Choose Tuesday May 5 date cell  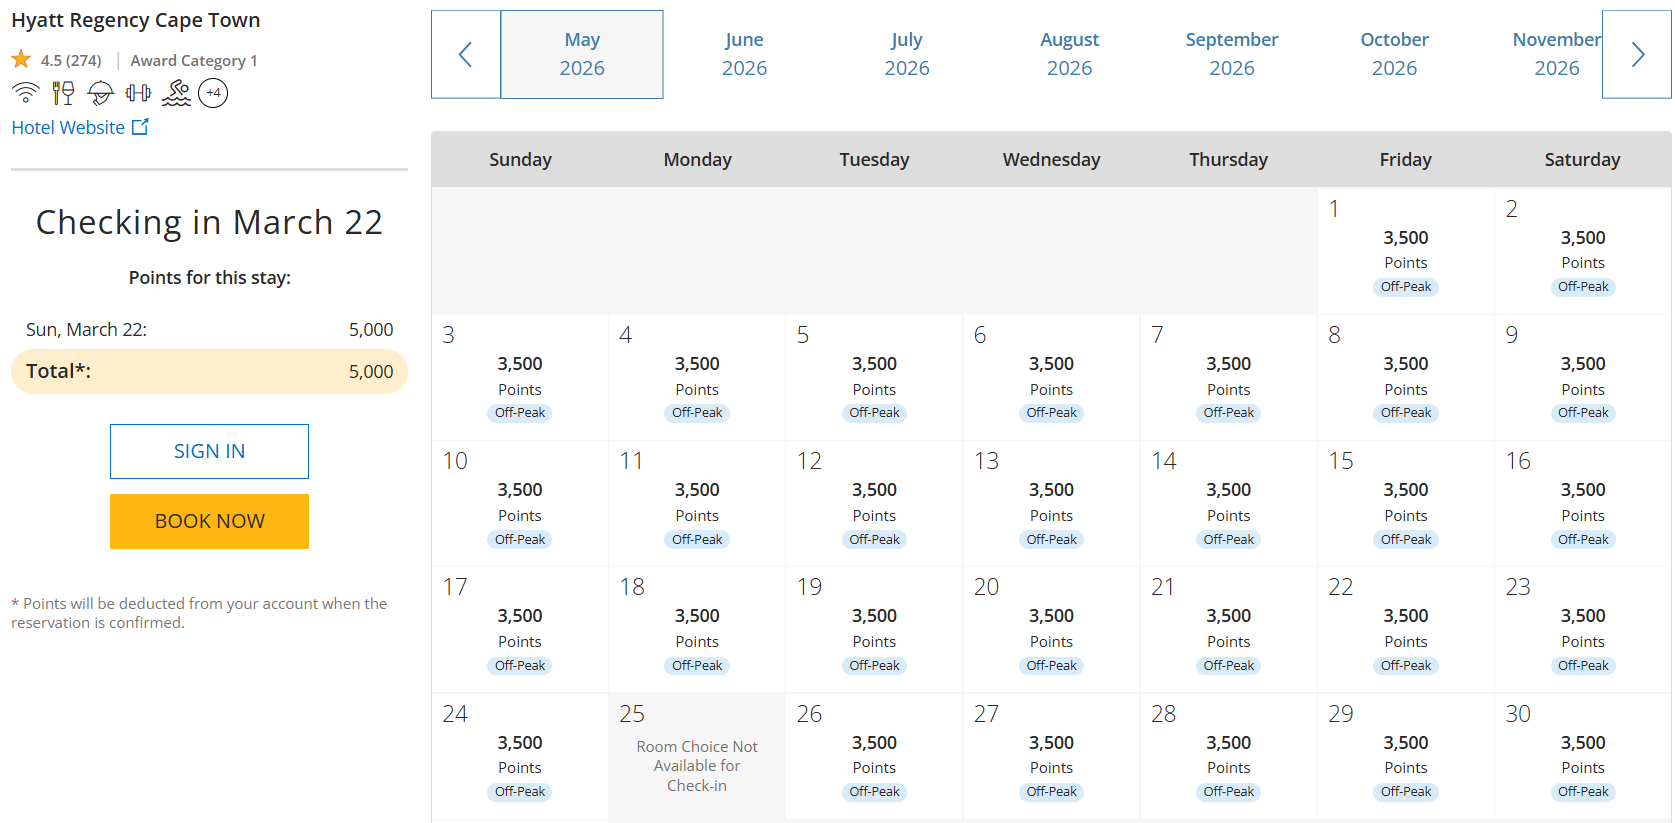point(874,378)
